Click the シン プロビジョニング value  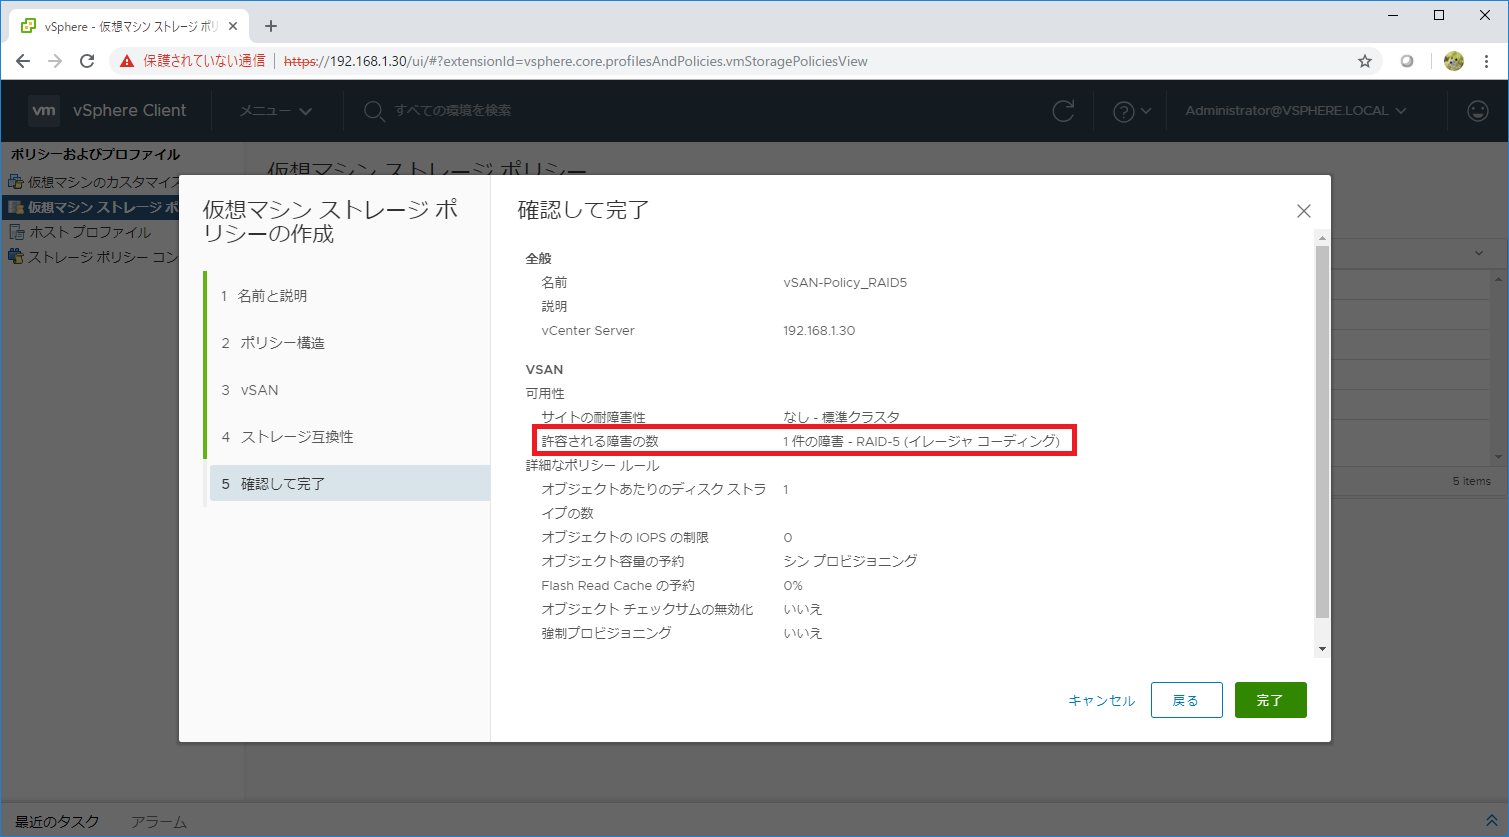pos(850,561)
